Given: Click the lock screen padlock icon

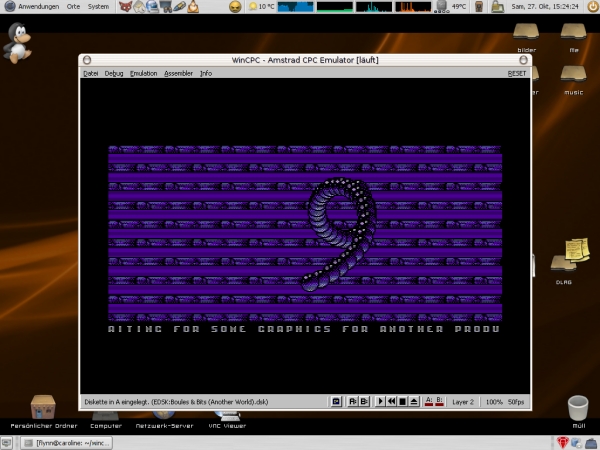Looking at the screenshot, I should tap(497, 7).
